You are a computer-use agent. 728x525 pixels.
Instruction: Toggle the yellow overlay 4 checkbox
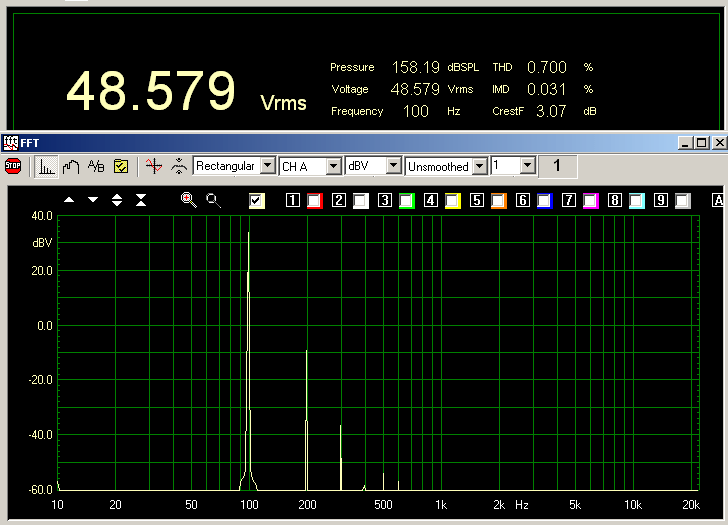pyautogui.click(x=453, y=201)
